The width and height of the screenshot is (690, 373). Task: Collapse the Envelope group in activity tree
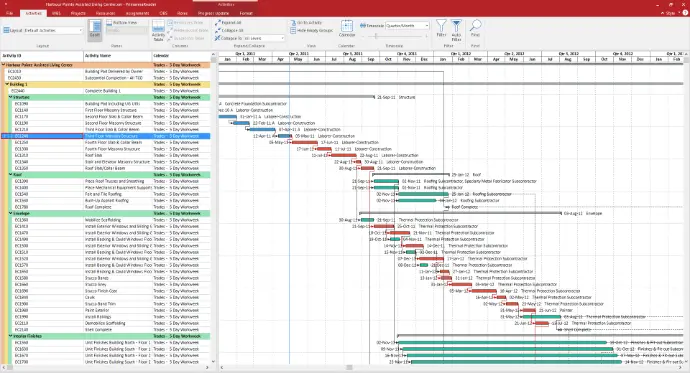11,213
